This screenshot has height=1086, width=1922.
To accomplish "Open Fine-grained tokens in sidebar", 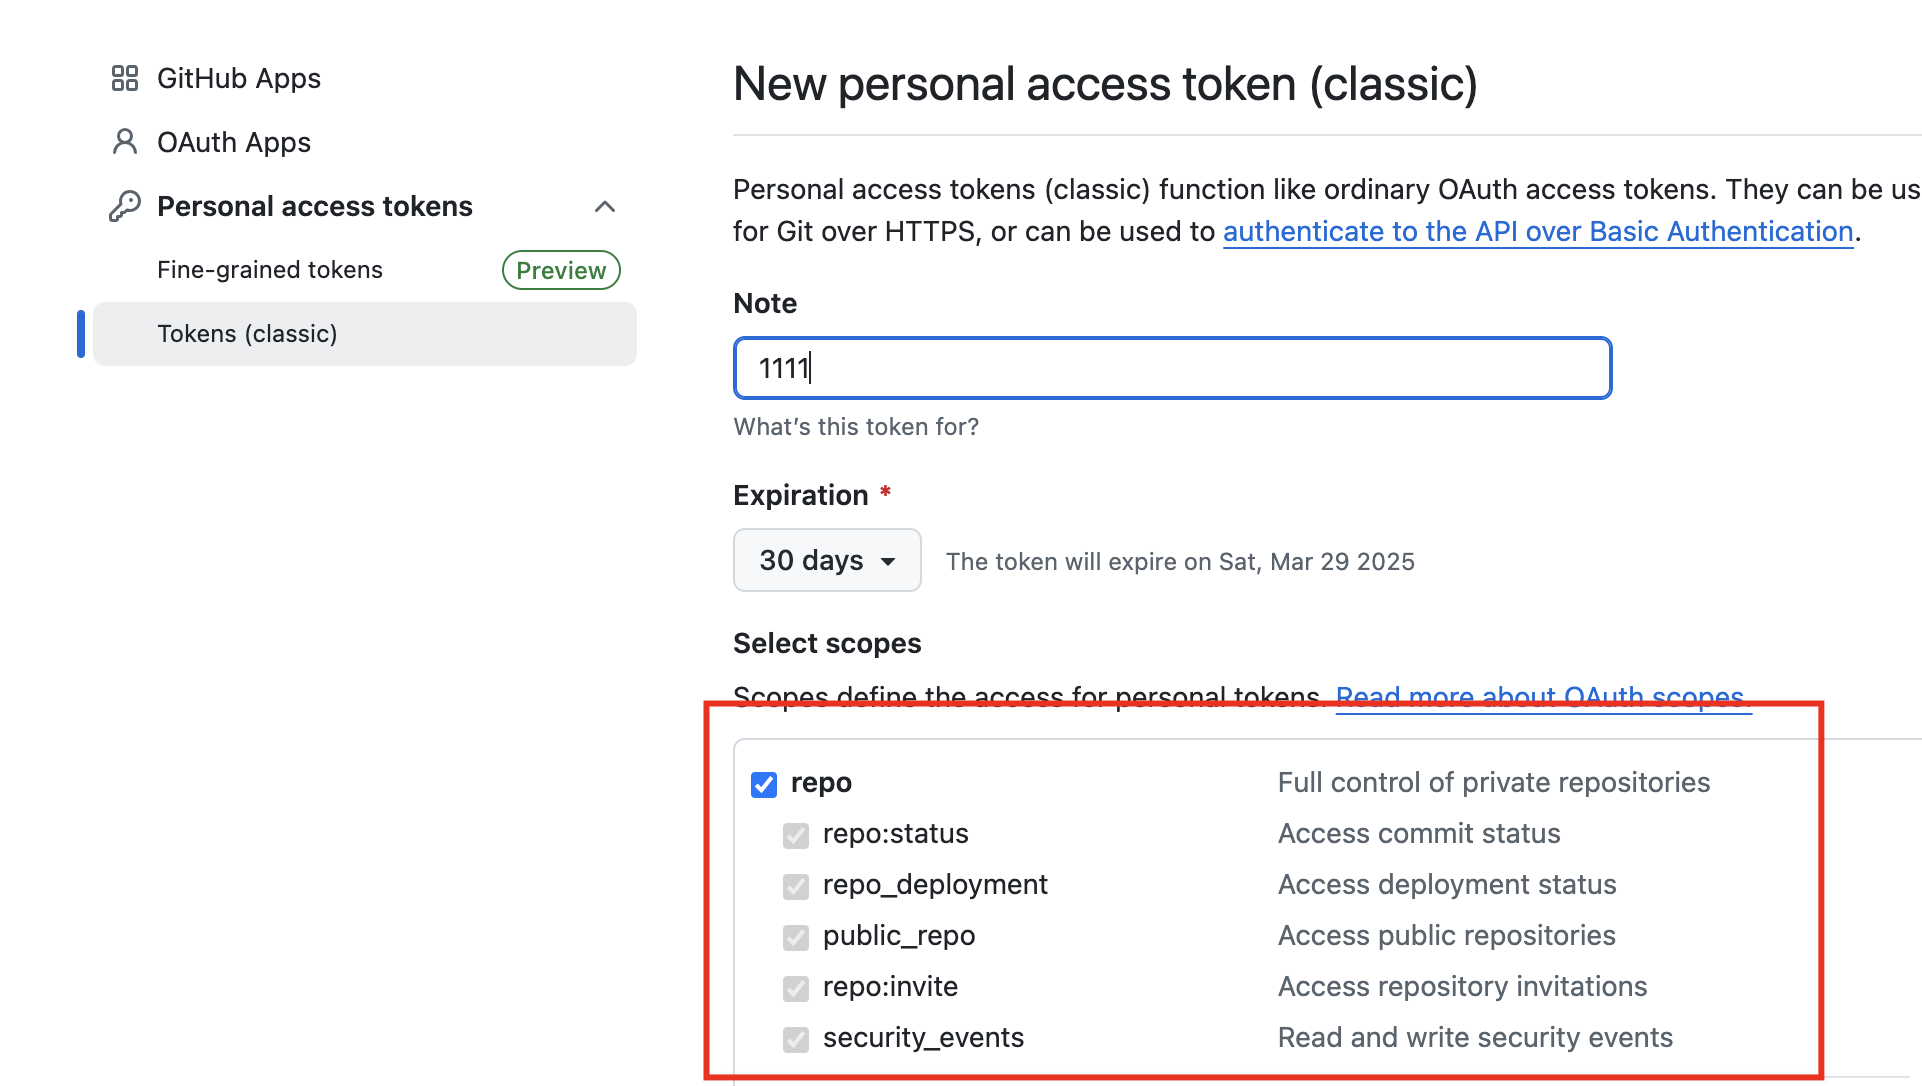I will point(270,270).
